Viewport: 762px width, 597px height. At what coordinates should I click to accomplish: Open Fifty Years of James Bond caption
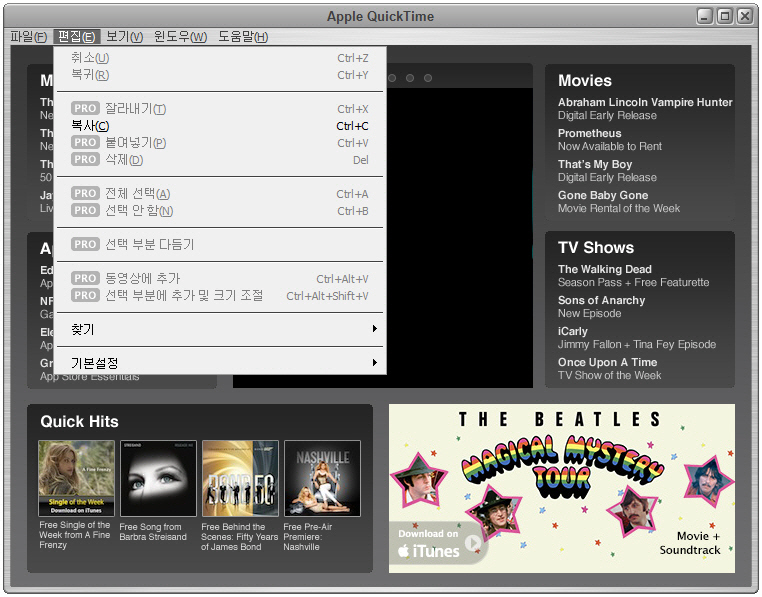tap(240, 537)
